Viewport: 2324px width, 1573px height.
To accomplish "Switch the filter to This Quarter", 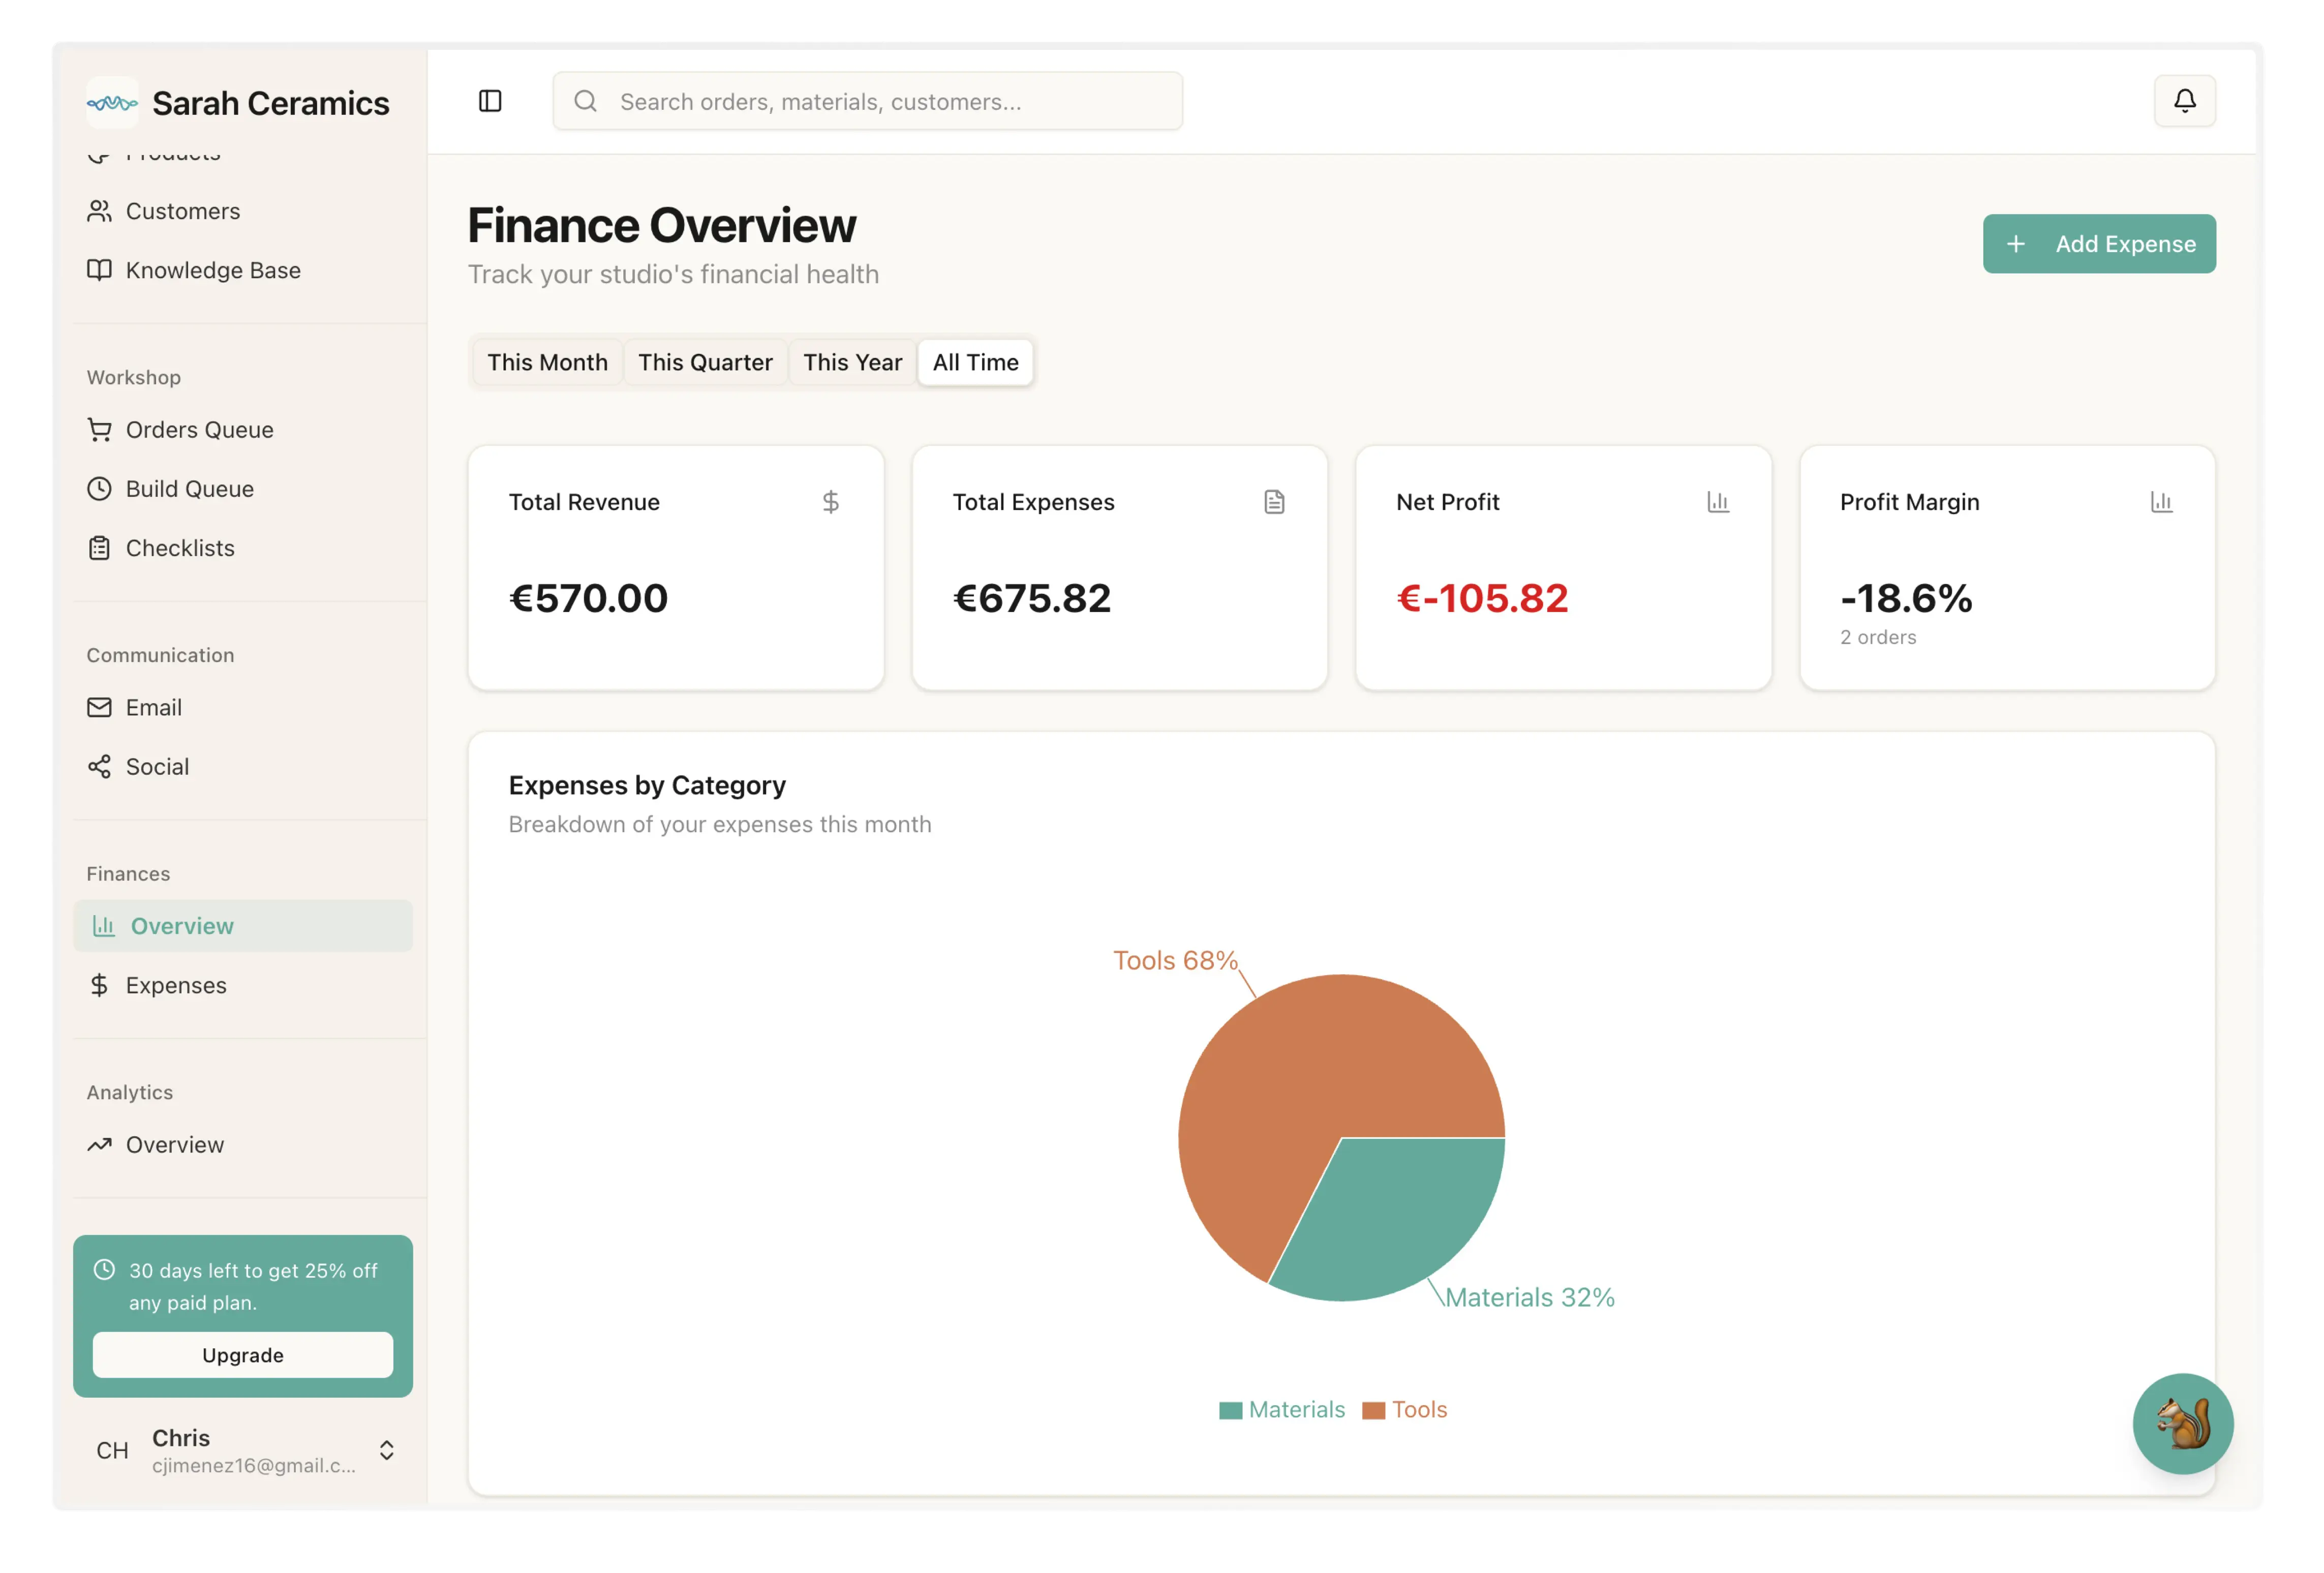I will (705, 362).
